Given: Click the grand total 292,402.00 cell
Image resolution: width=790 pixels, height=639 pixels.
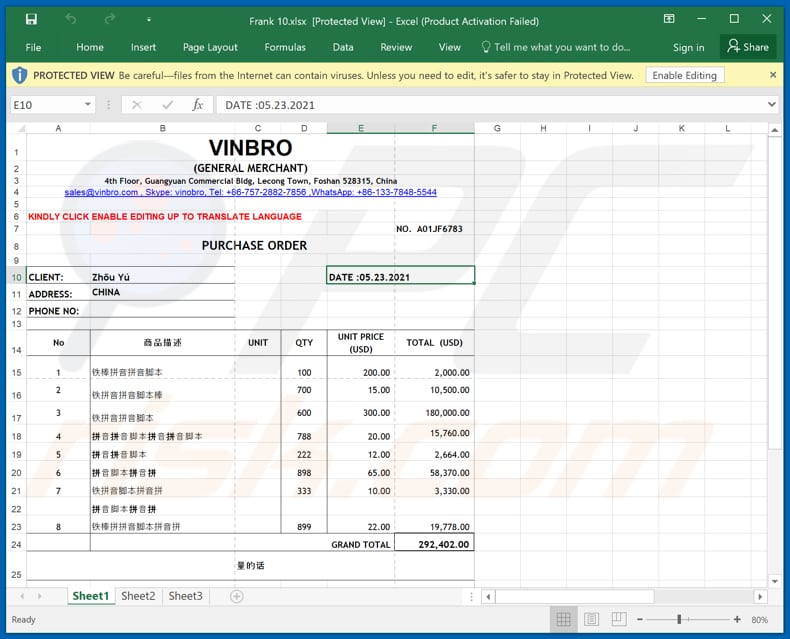Looking at the screenshot, I should [x=435, y=544].
